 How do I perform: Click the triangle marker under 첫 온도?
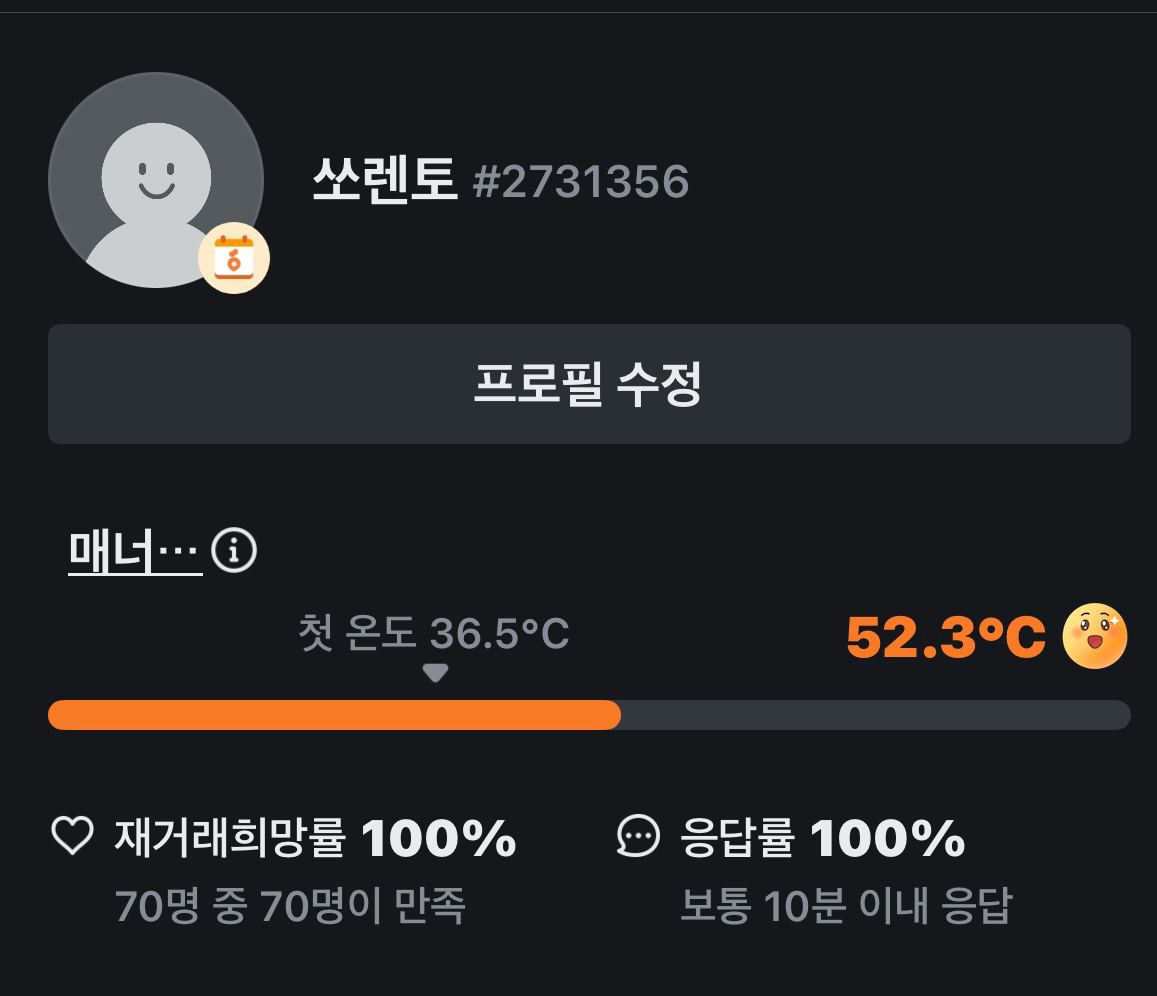434,673
